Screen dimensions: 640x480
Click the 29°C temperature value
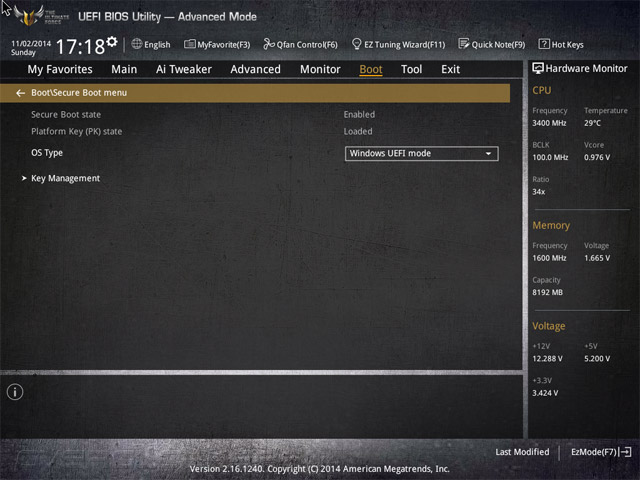tap(592, 123)
